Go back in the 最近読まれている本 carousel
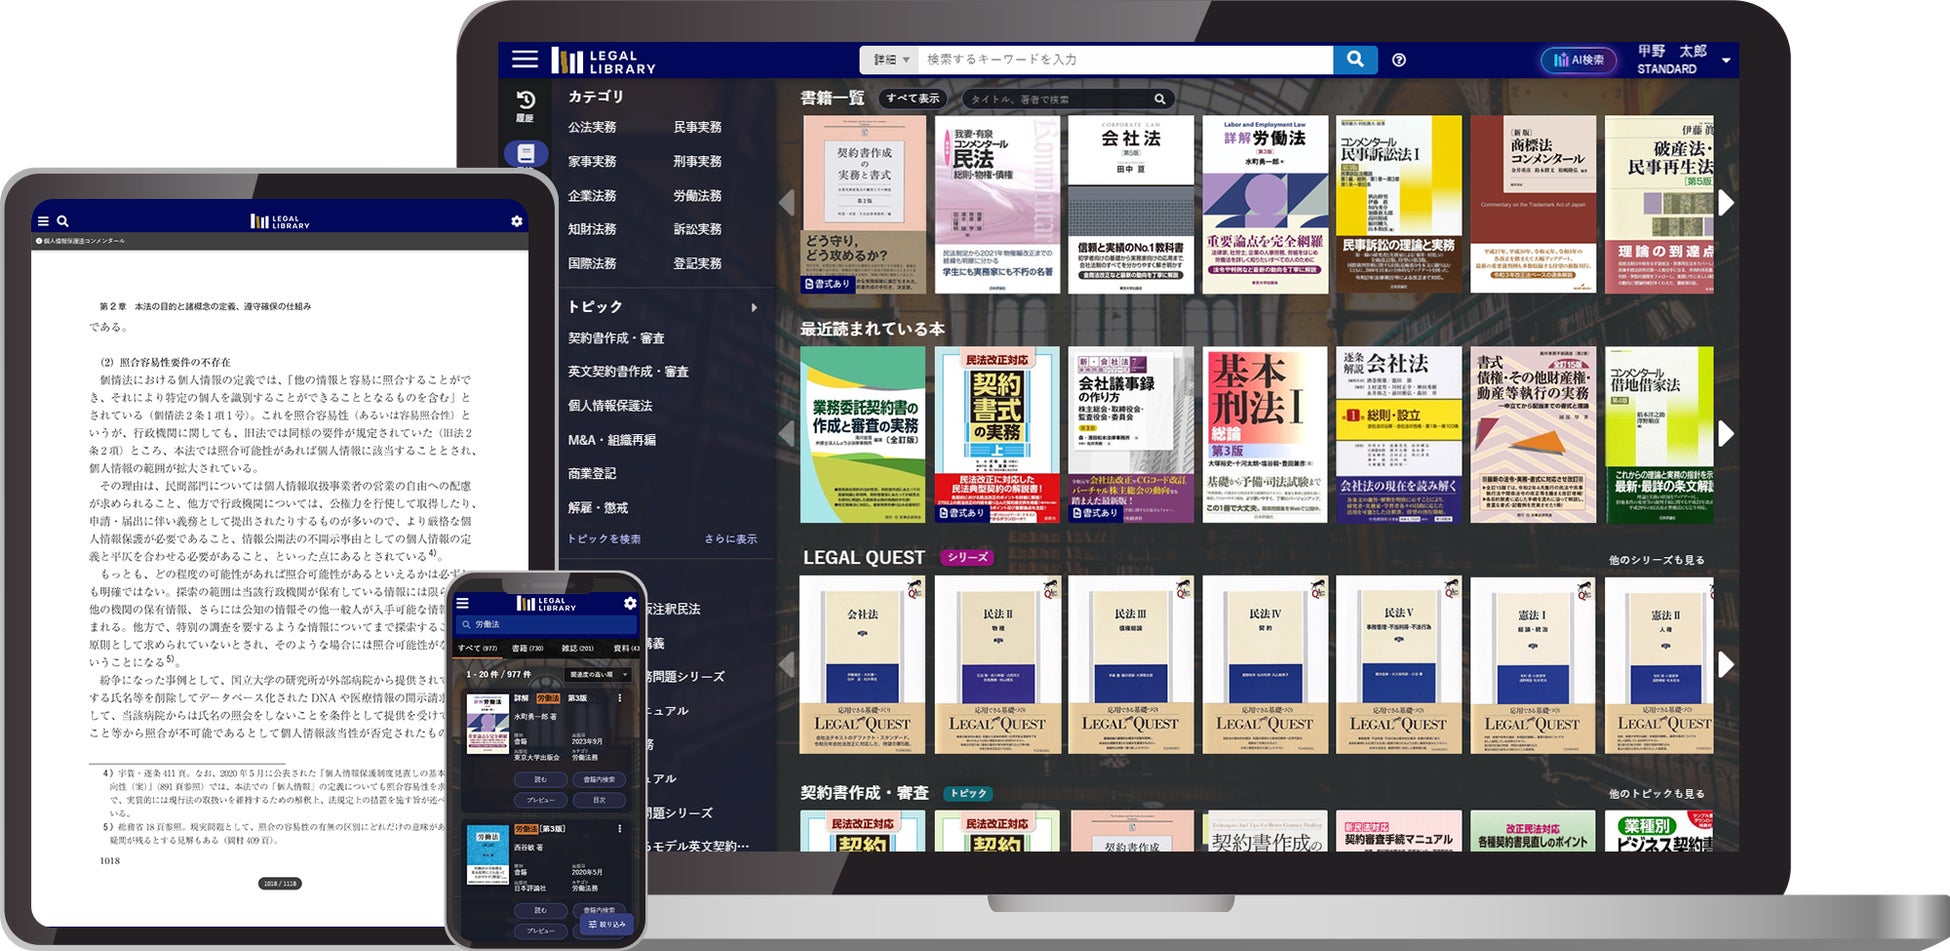The width and height of the screenshot is (1950, 951). [787, 433]
